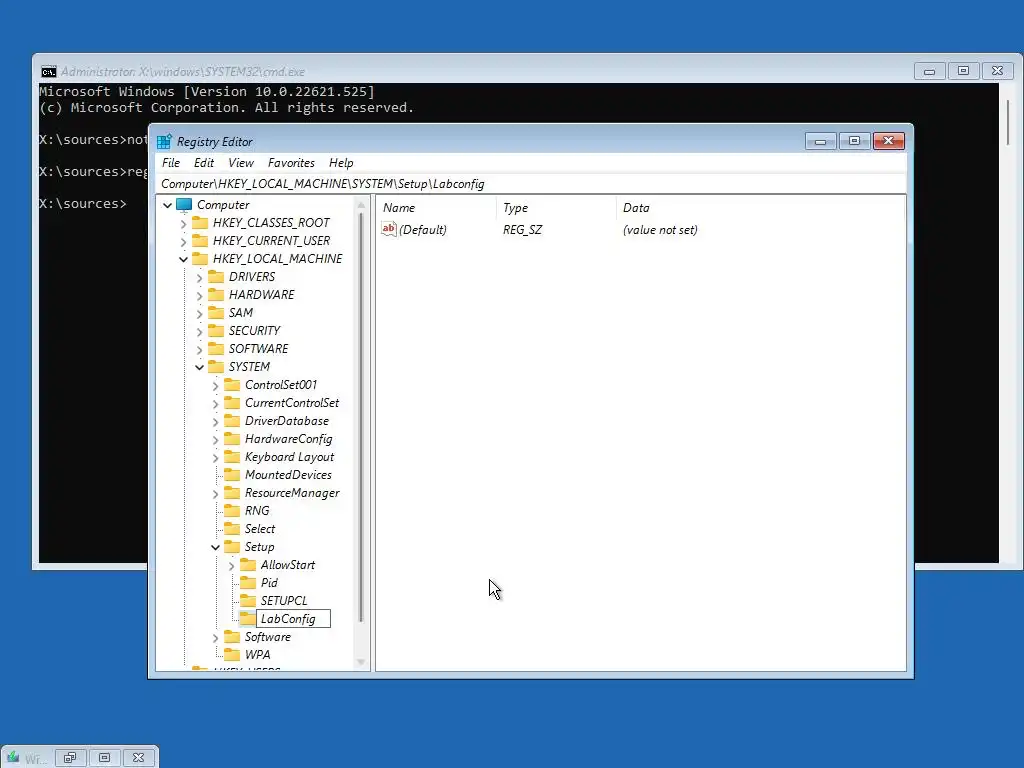1024x768 pixels.
Task: Expand the DRIVERS key chevron
Action: pos(200,278)
